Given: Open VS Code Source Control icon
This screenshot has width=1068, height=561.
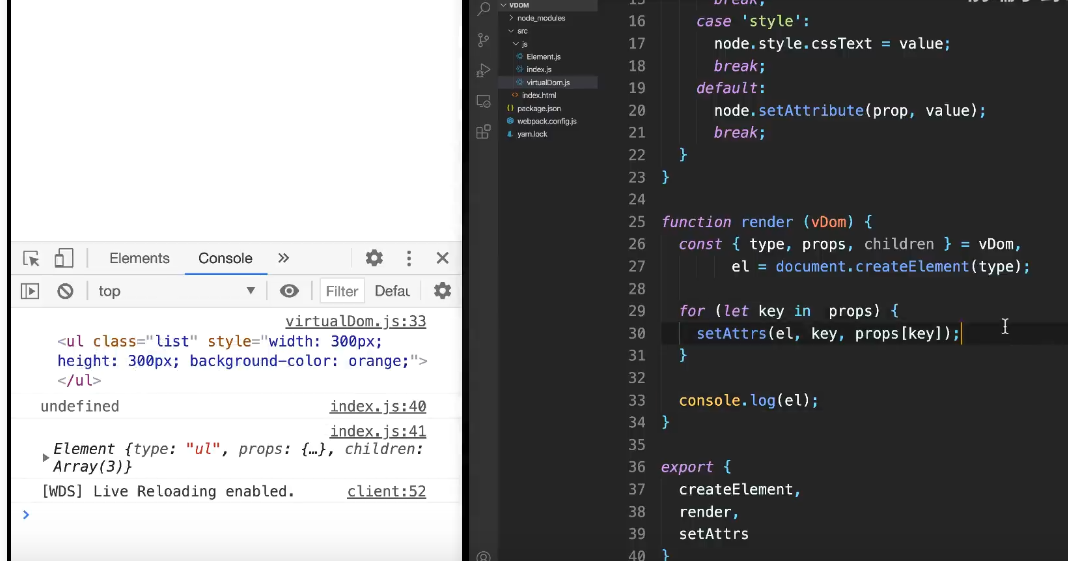Looking at the screenshot, I should tap(484, 39).
